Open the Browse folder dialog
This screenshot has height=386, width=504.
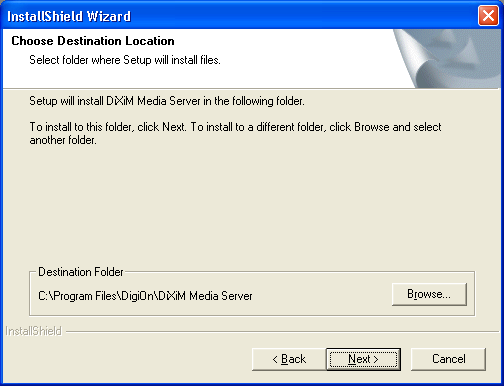[x=429, y=294]
